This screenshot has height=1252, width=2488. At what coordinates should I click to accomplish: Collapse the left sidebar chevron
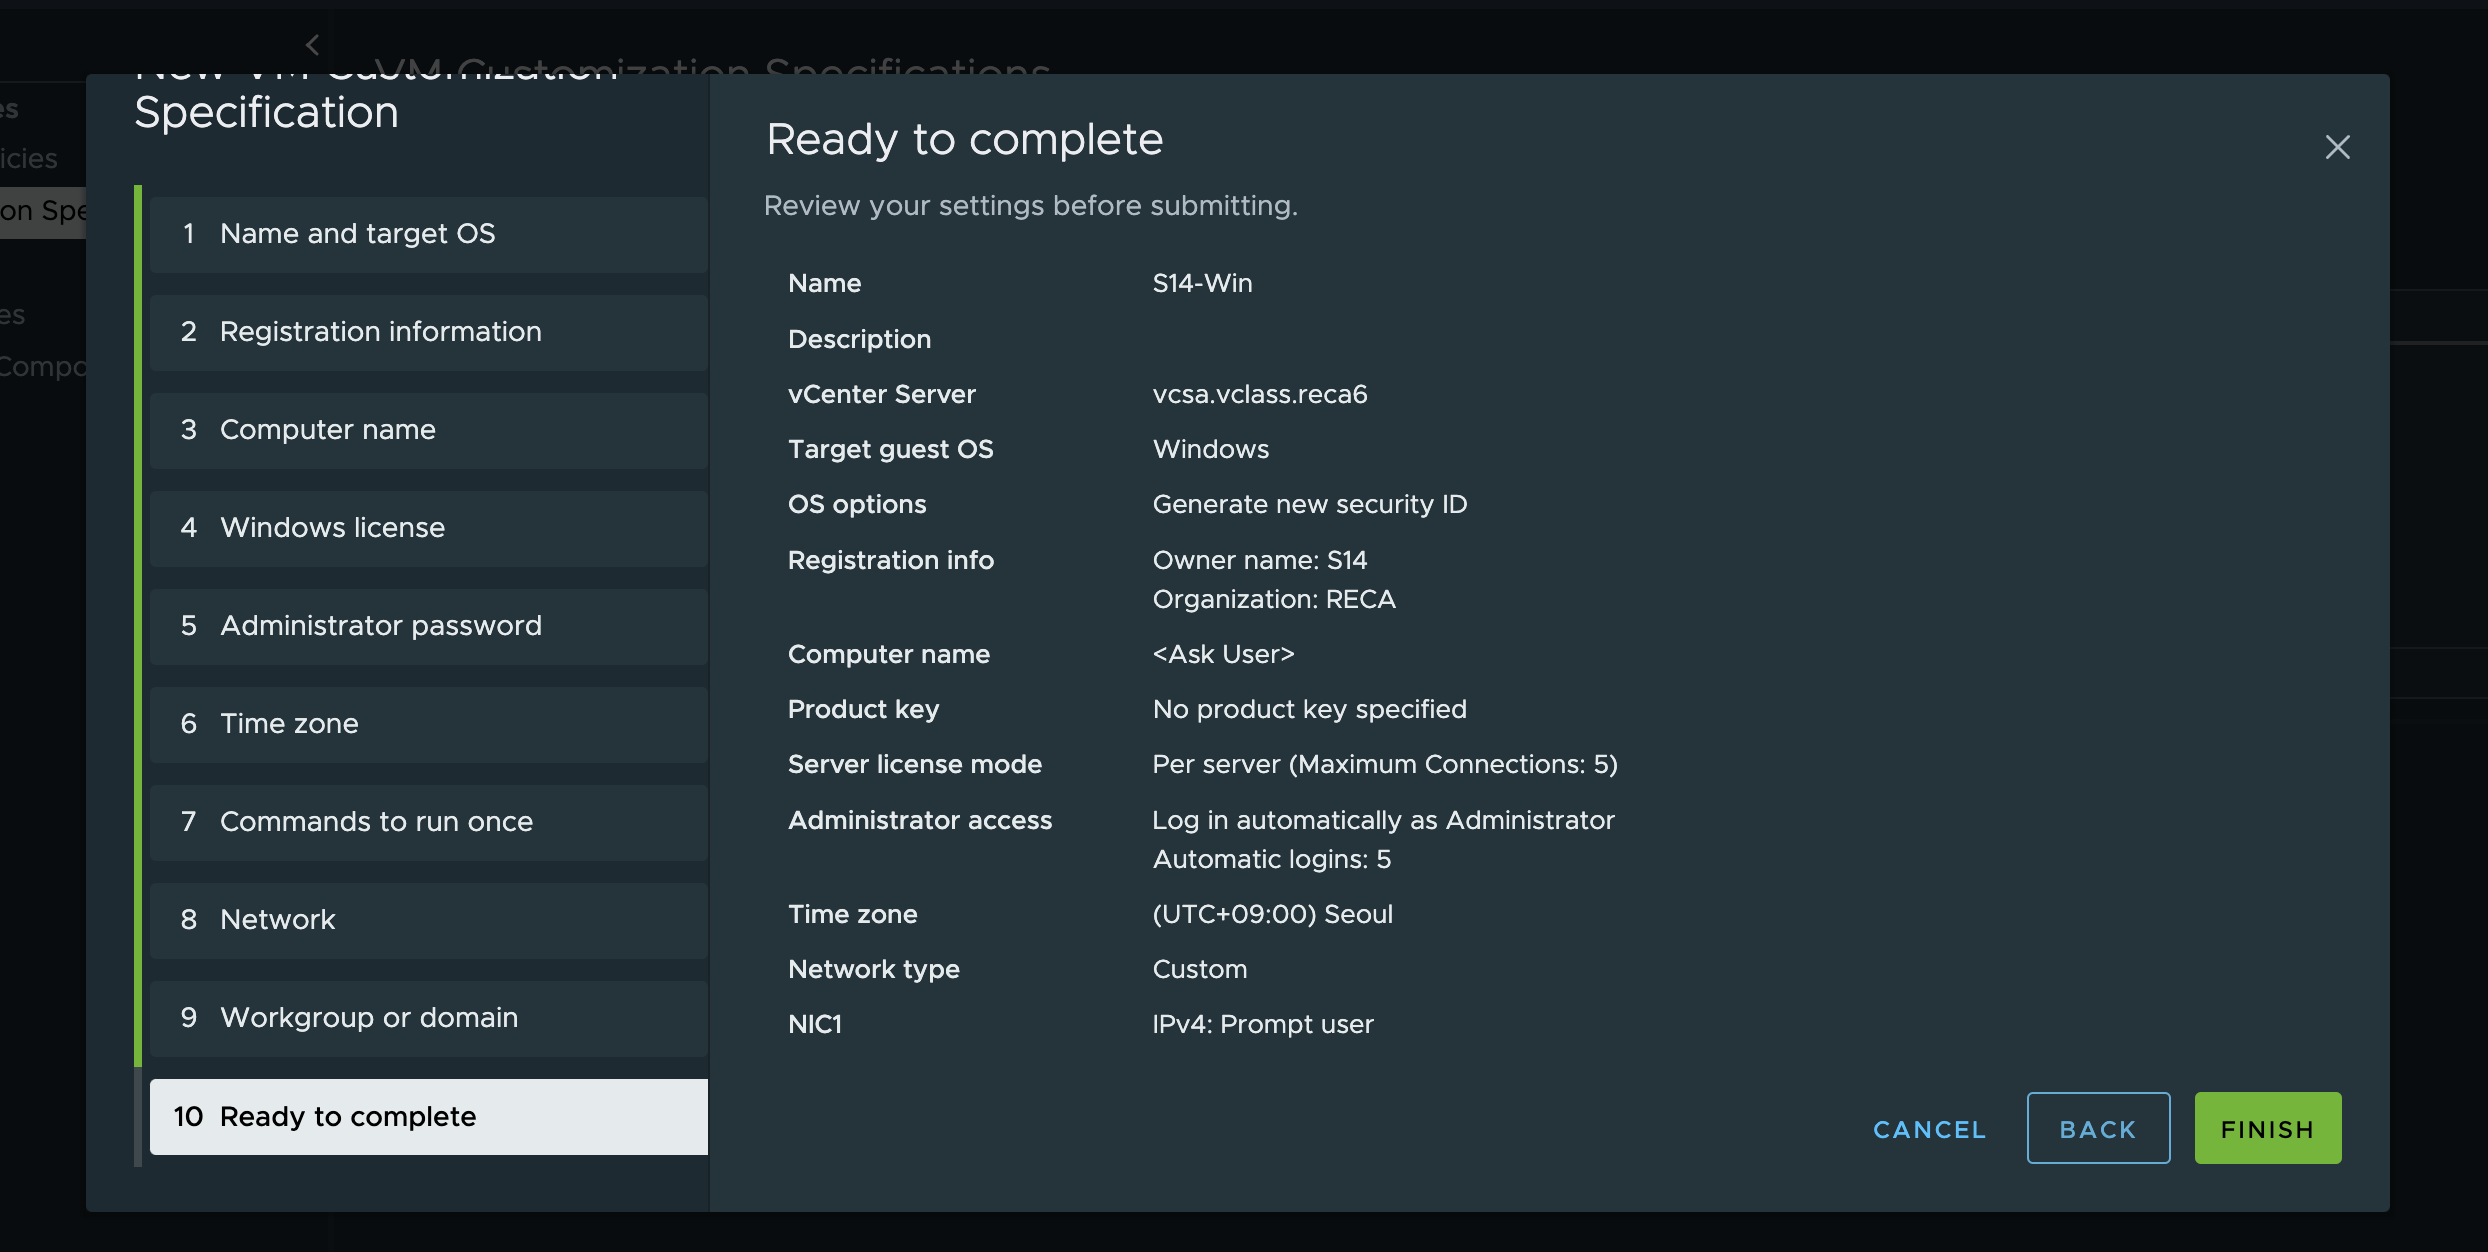pyautogui.click(x=313, y=45)
